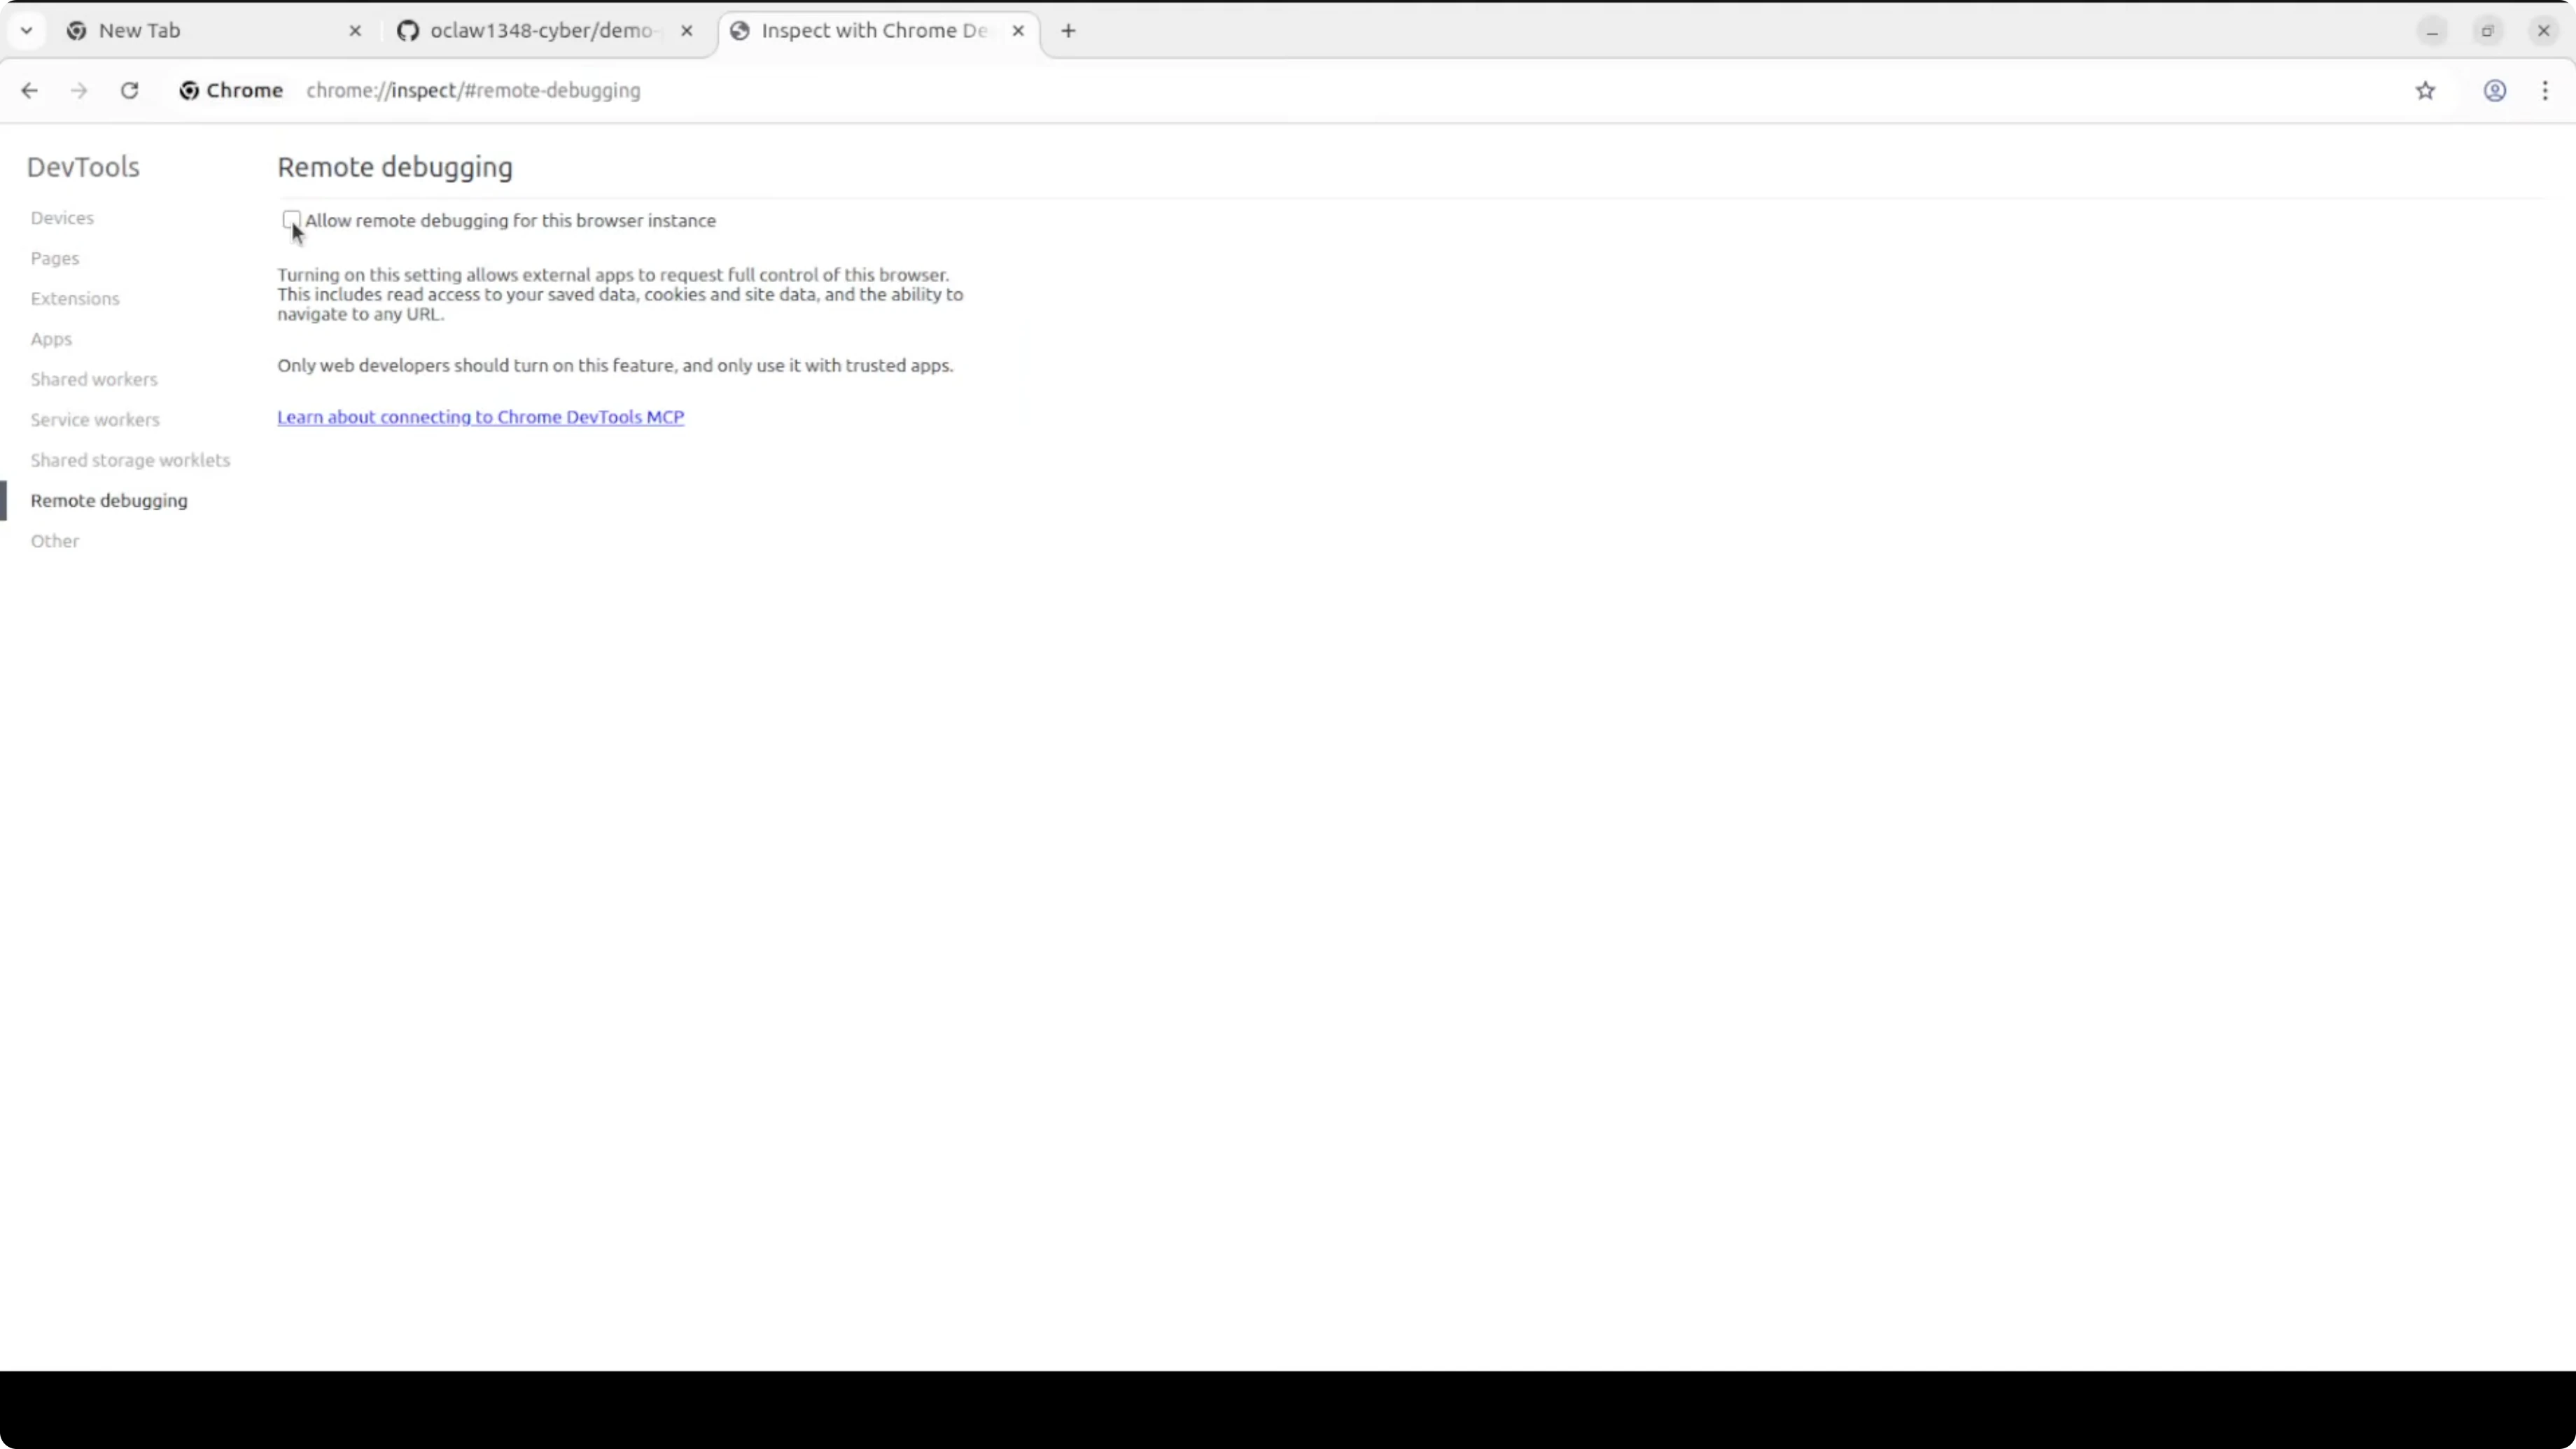Reload the current page

click(129, 90)
